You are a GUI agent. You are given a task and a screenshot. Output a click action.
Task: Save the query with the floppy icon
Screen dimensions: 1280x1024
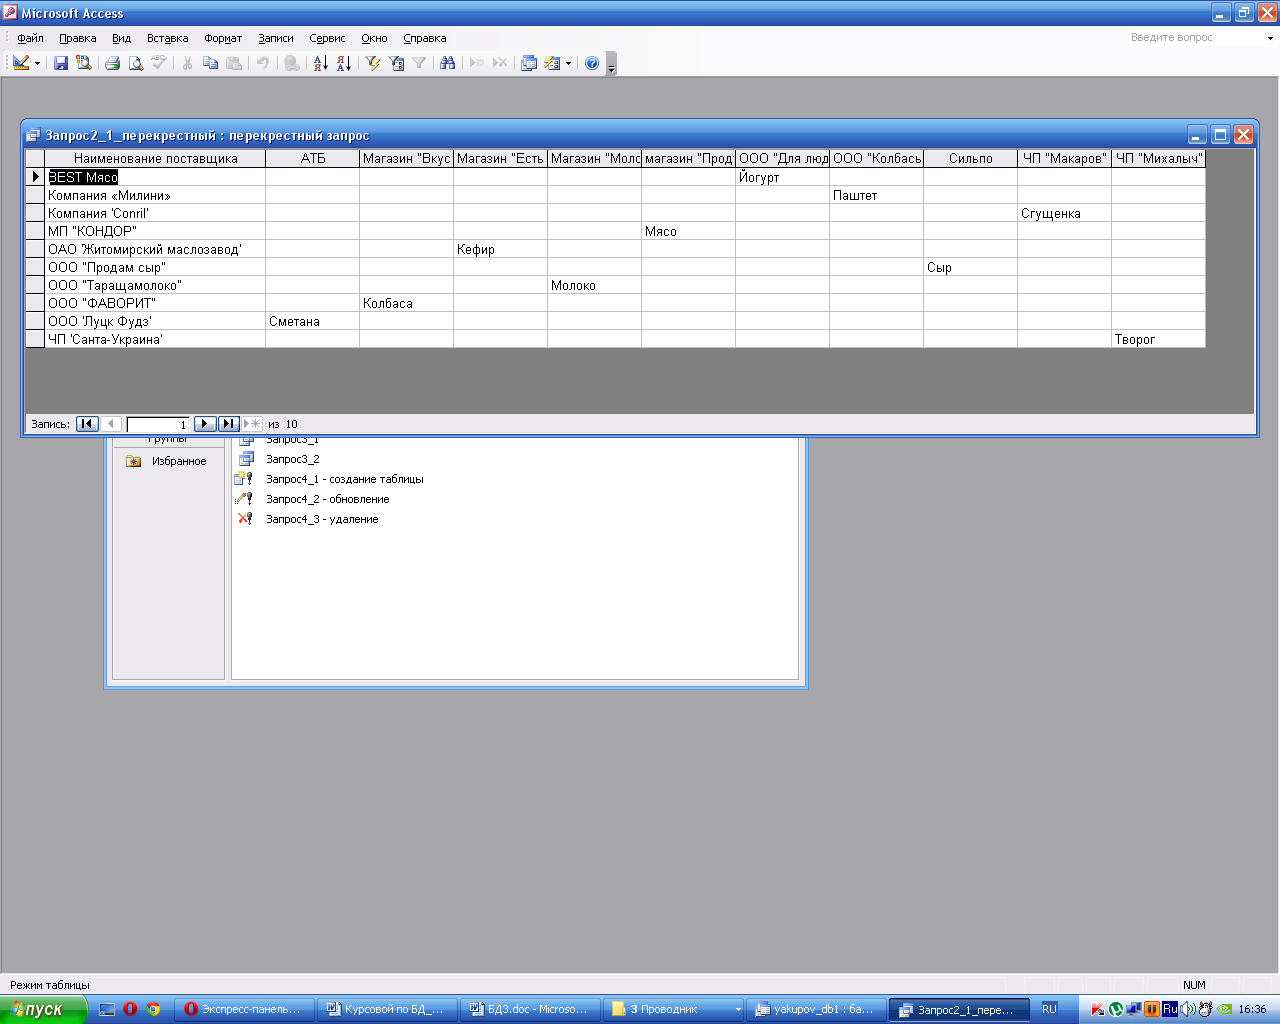click(61, 63)
